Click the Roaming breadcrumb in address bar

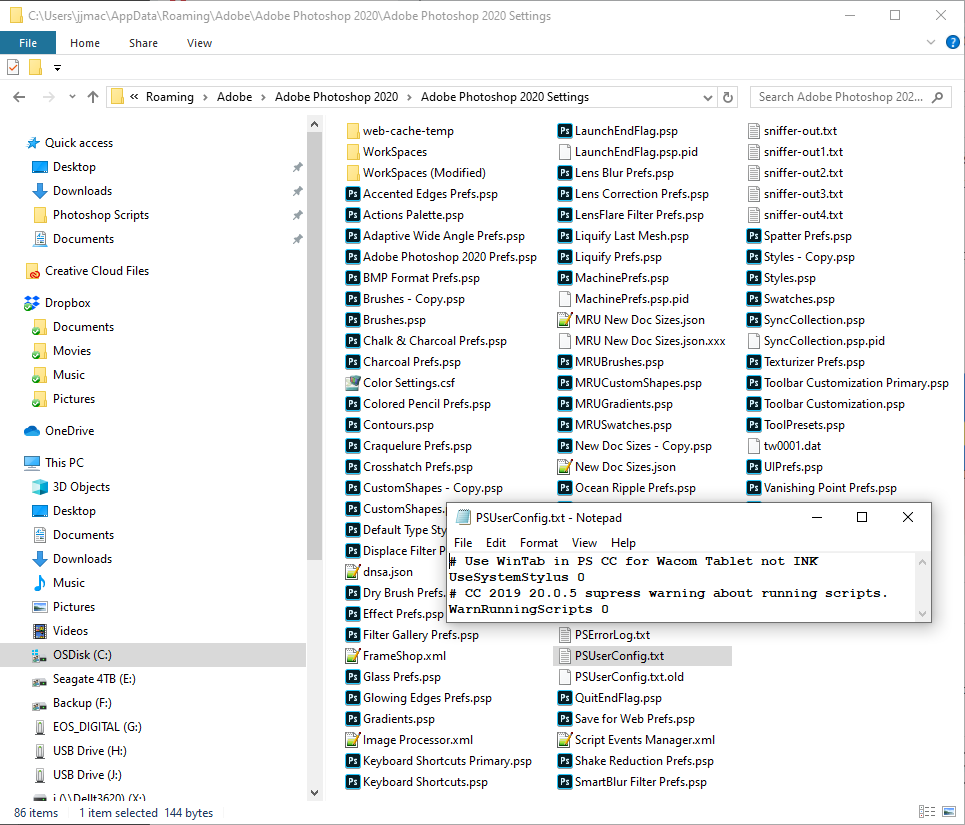(170, 97)
